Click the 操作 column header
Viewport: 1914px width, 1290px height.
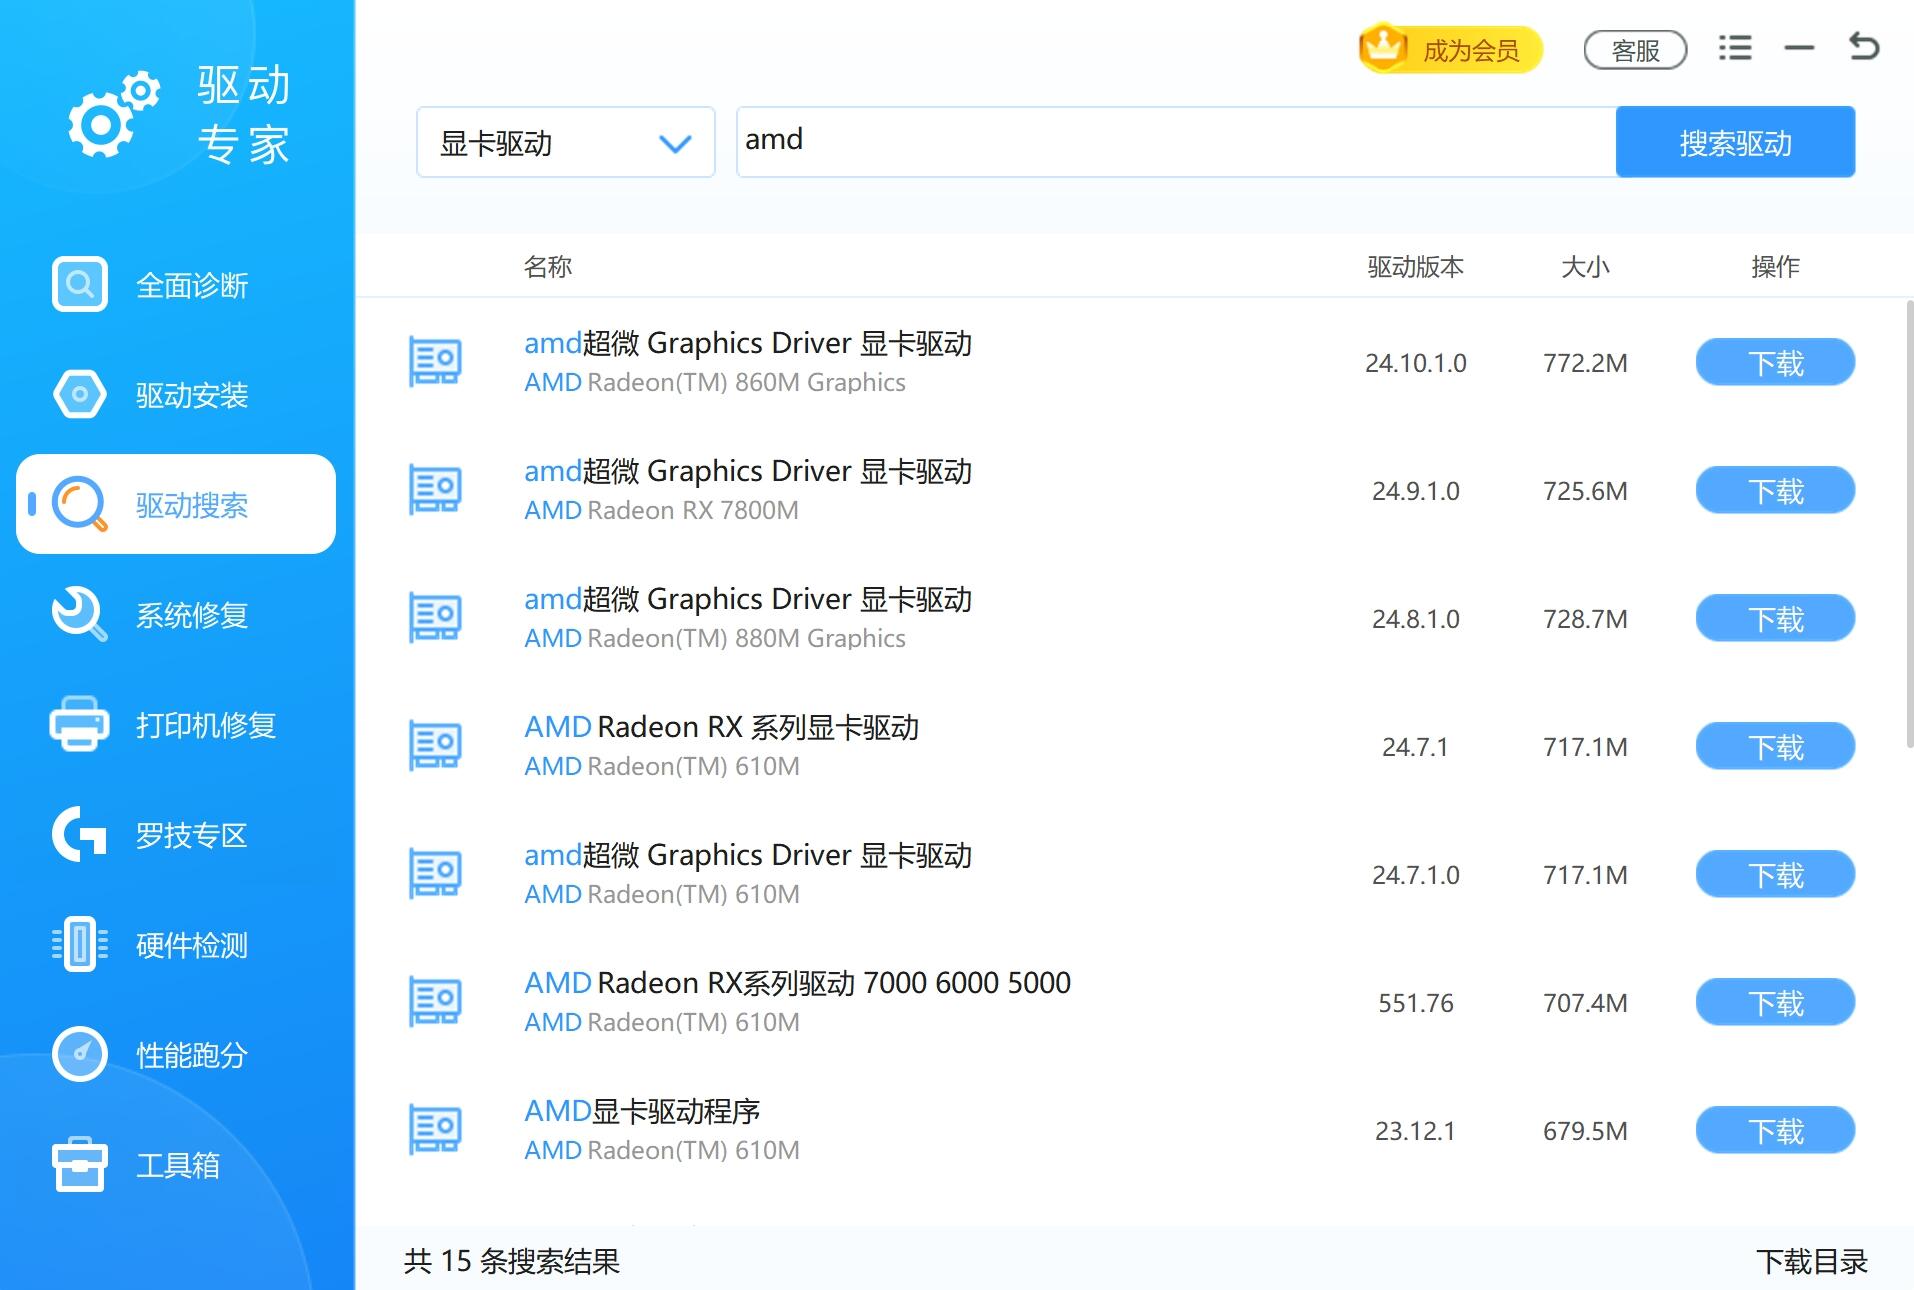1775,266
